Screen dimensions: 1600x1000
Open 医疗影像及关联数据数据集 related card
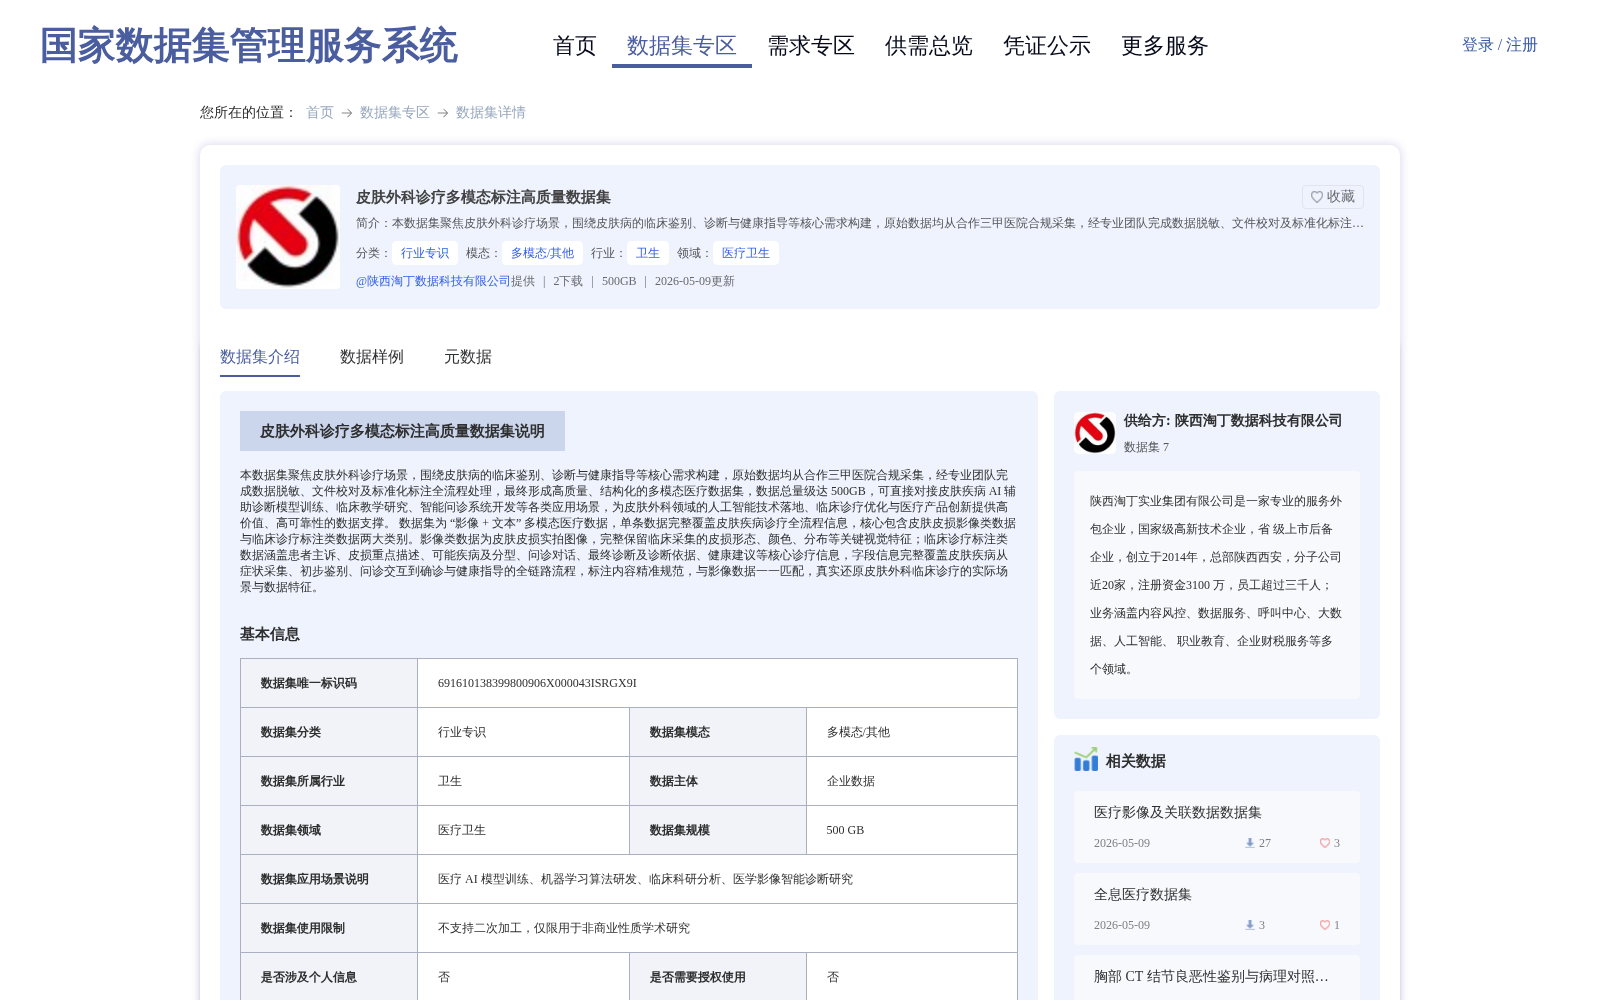(1217, 827)
